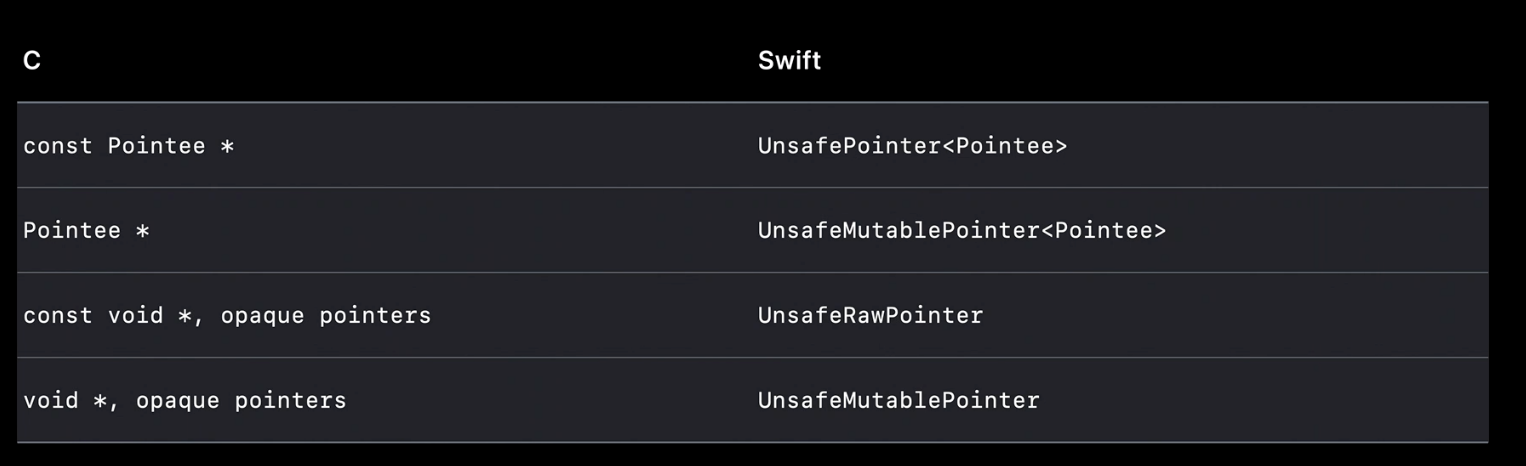
Task: Click "opaque" in the "const void *" row
Action: [x=262, y=316]
